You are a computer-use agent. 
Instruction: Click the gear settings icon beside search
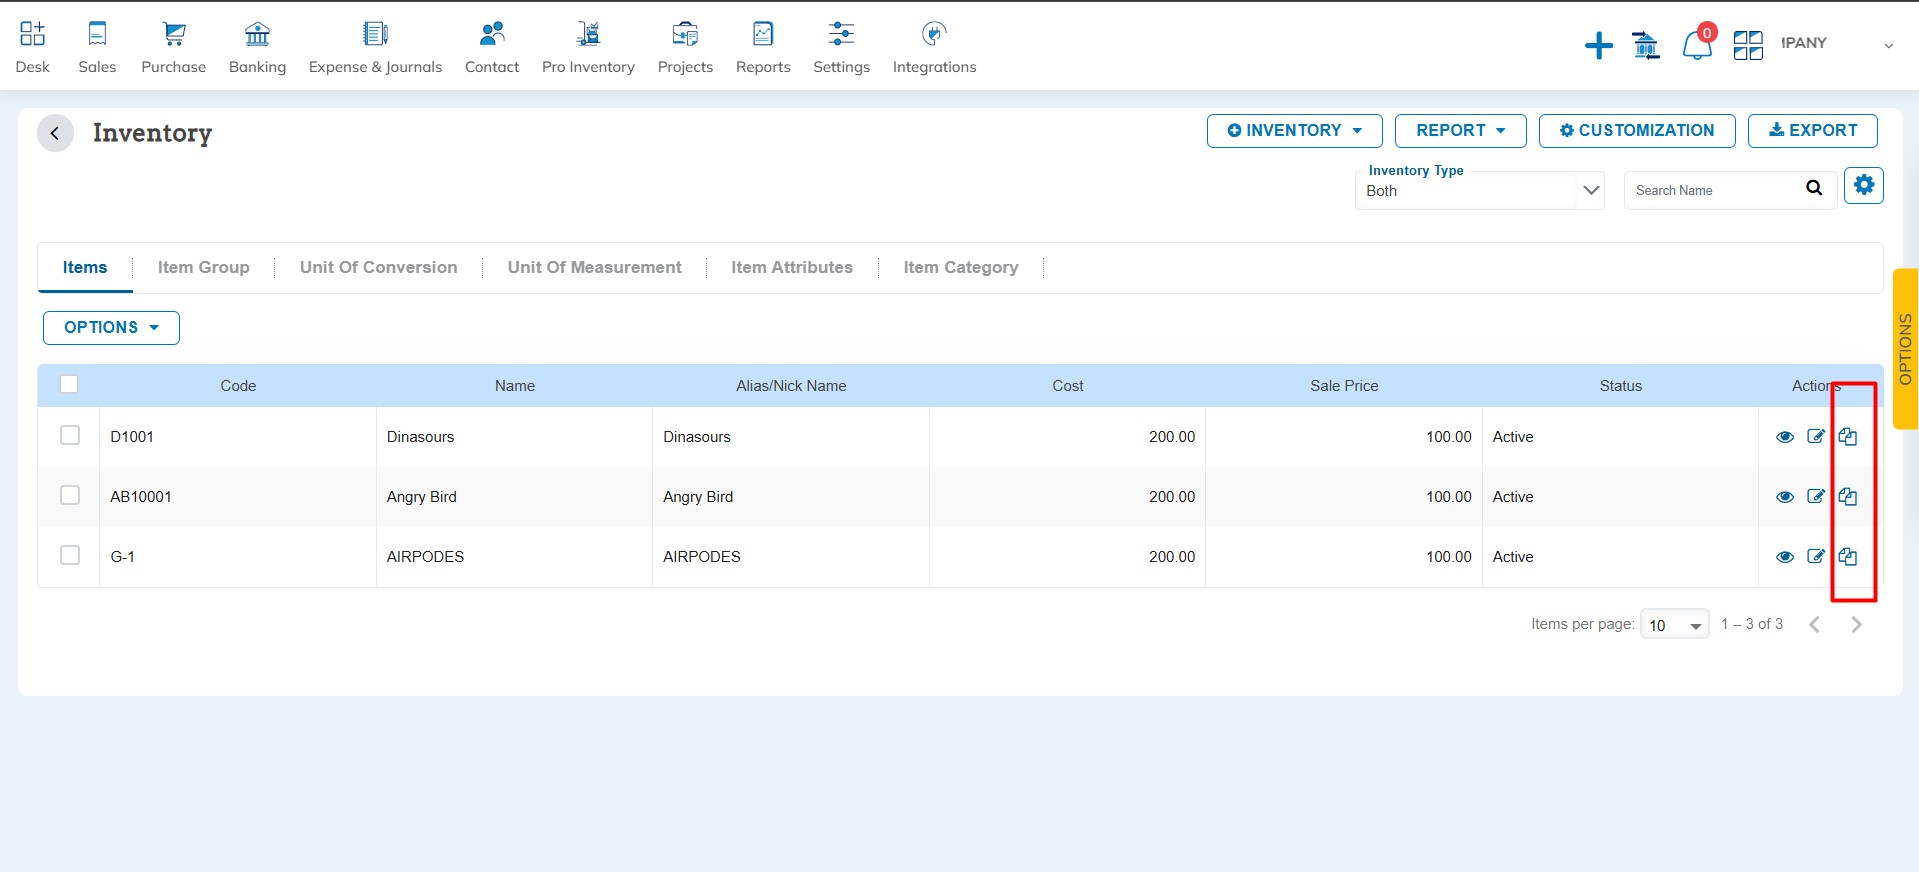click(x=1863, y=186)
